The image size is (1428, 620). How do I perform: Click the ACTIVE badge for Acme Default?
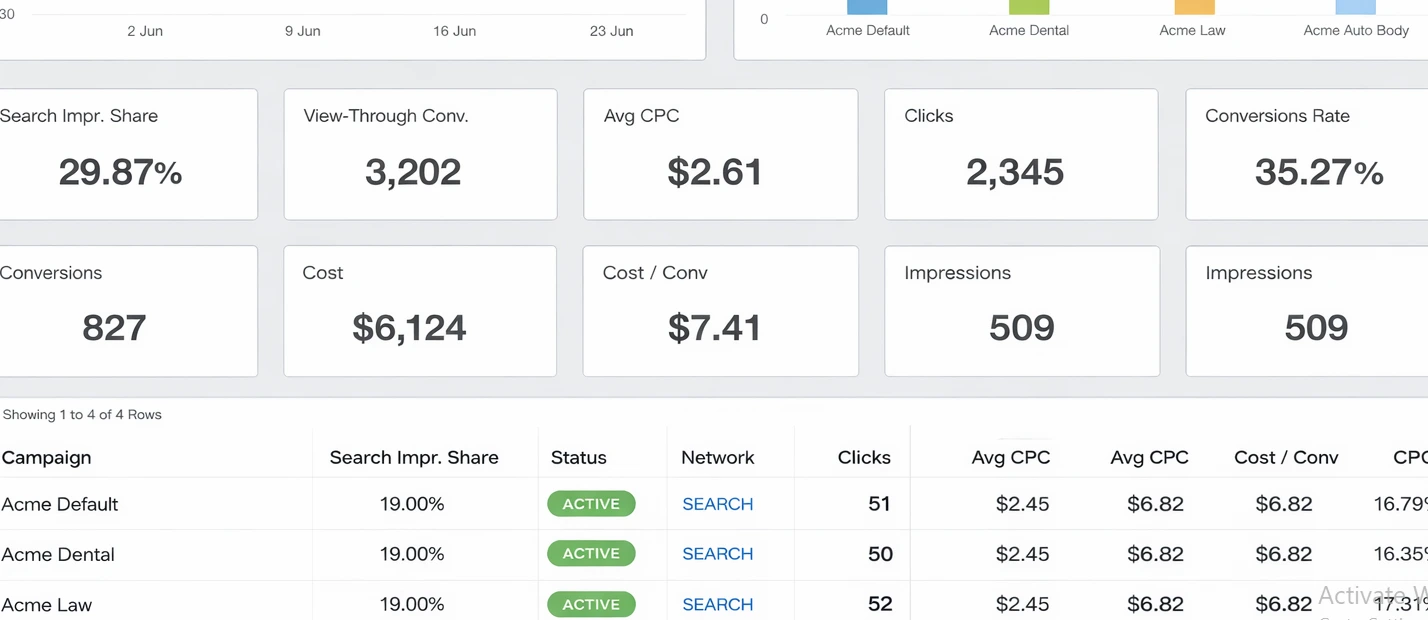coord(590,504)
